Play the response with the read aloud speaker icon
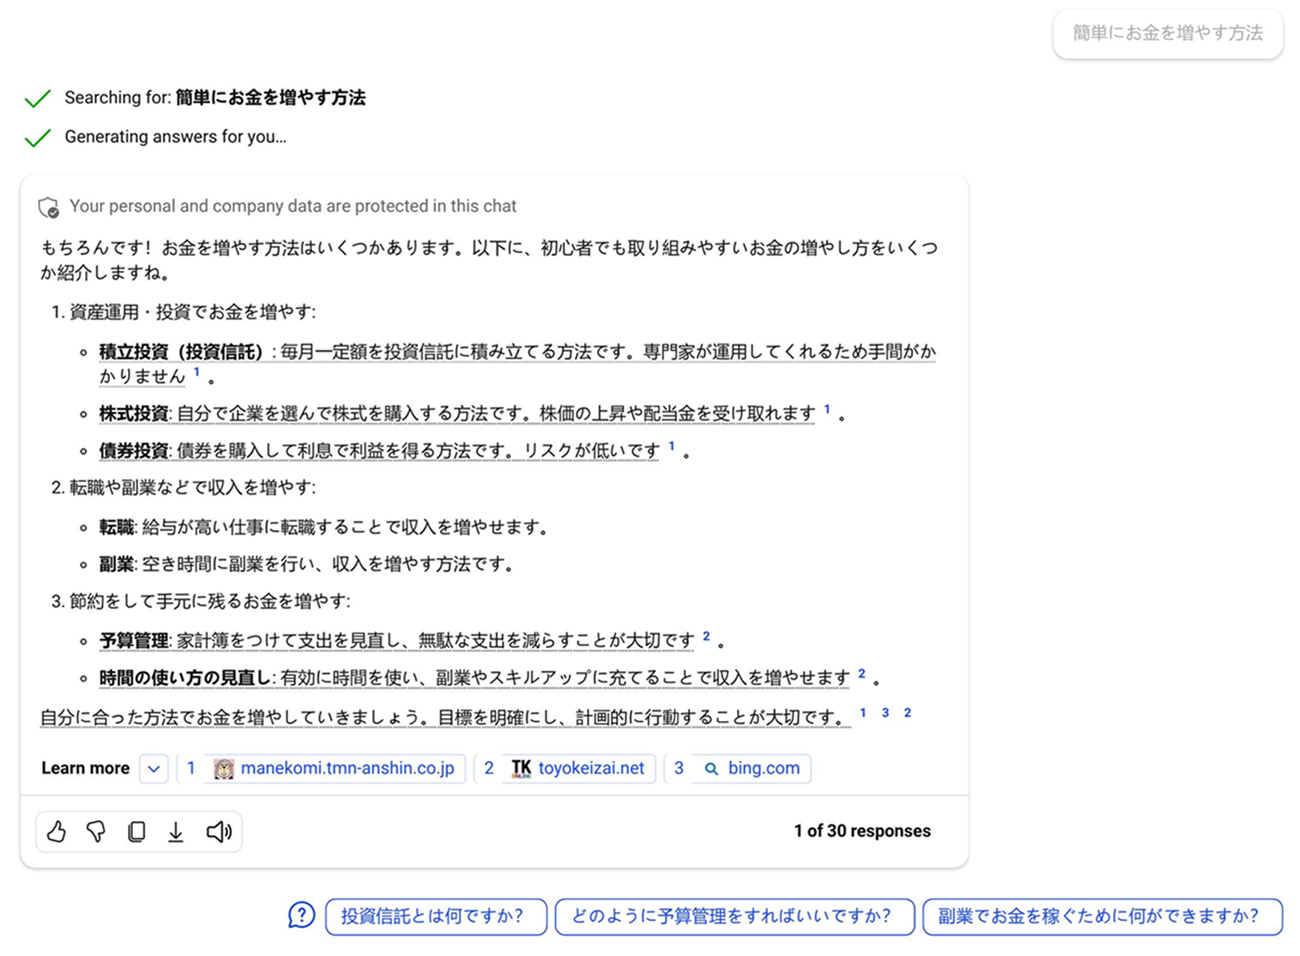This screenshot has width=1300, height=956. 218,831
